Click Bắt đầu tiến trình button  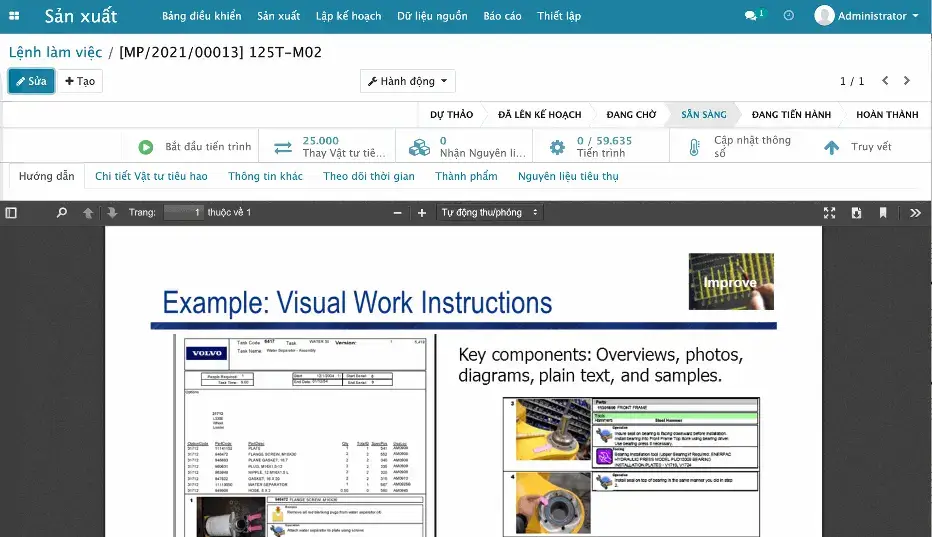(195, 147)
